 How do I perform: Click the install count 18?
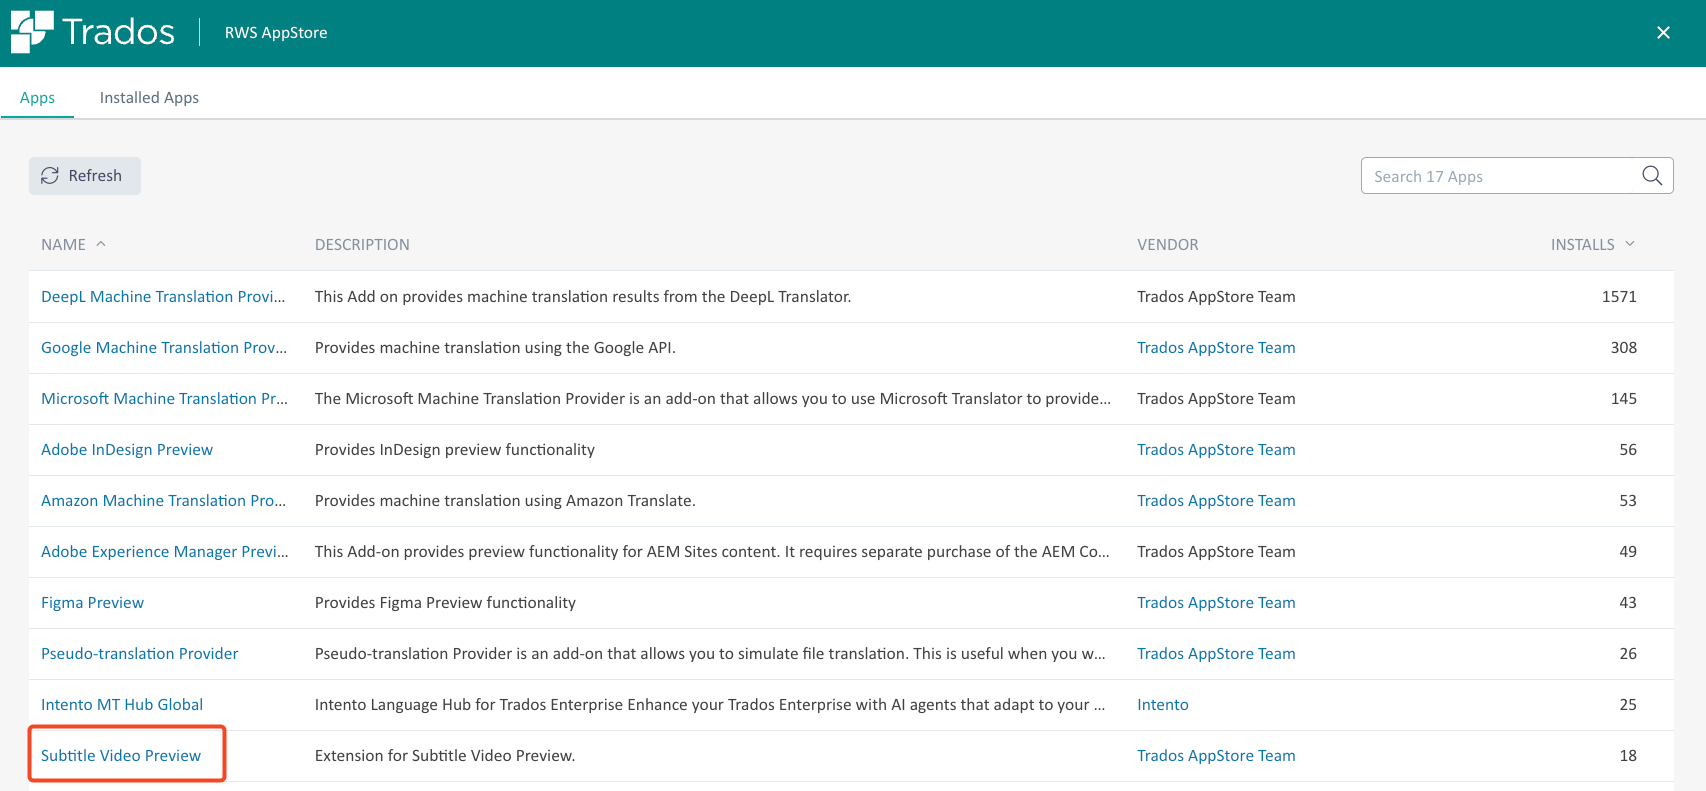pyautogui.click(x=1628, y=756)
